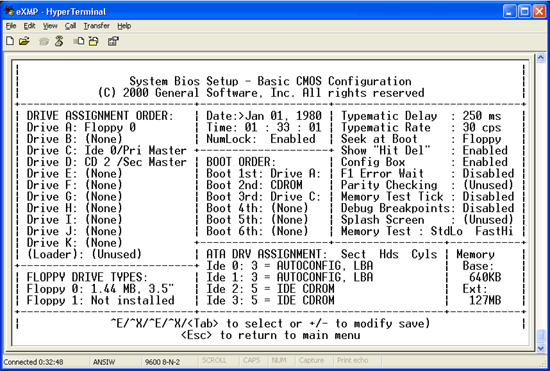This screenshot has height=371, width=550.
Task: Click the vertical scrollbar down arrow
Action: pyautogui.click(x=541, y=348)
